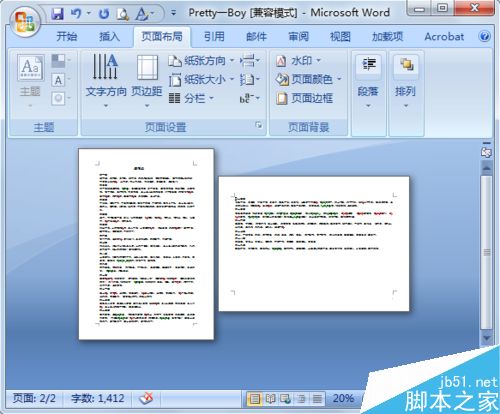The height and width of the screenshot is (414, 500).
Task: Open the Text Direction (文字方向) tool
Action: 106,81
